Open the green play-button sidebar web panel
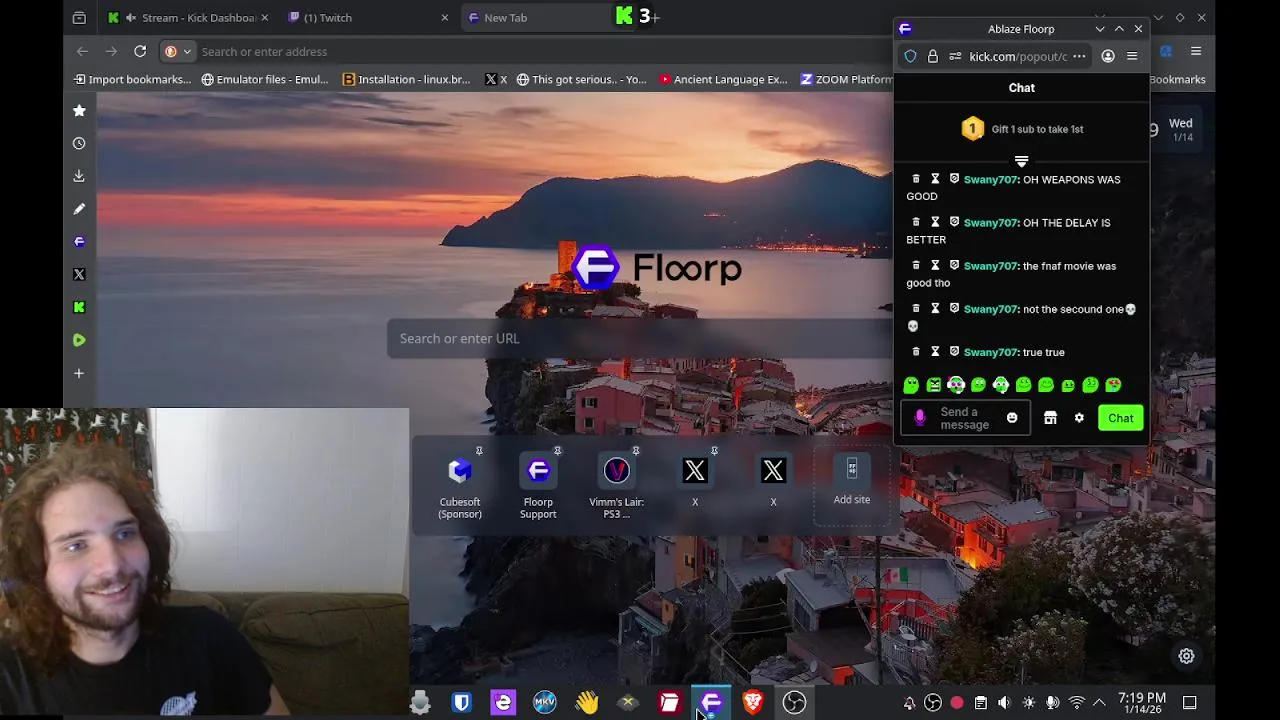 click(x=79, y=340)
